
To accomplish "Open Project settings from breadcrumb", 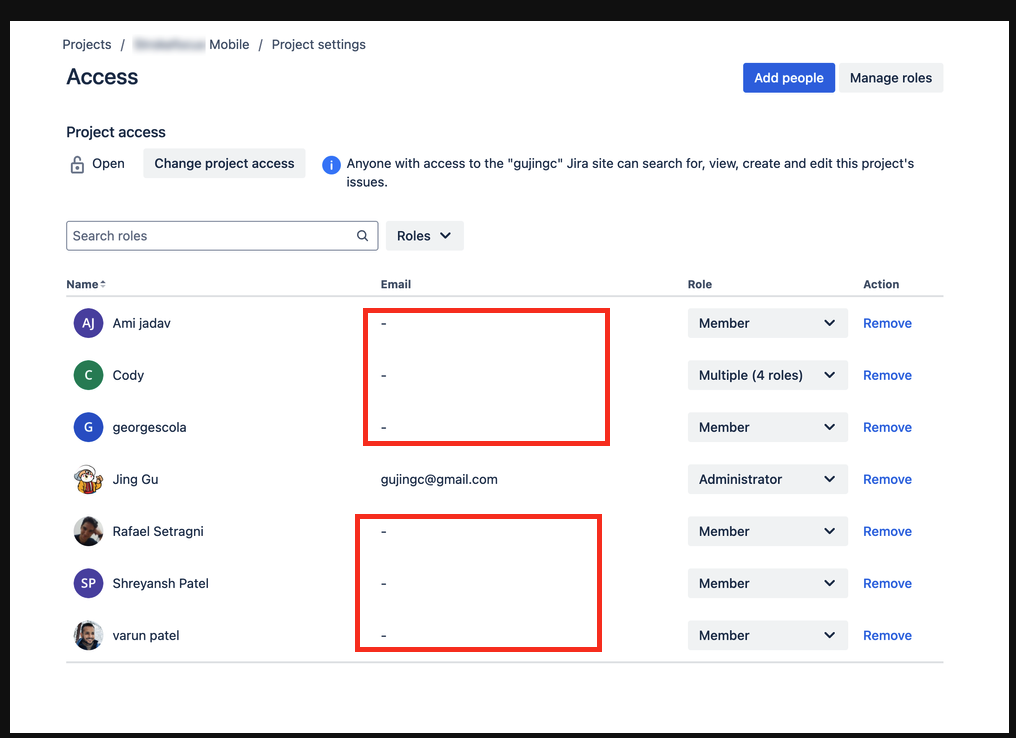I will tap(318, 44).
